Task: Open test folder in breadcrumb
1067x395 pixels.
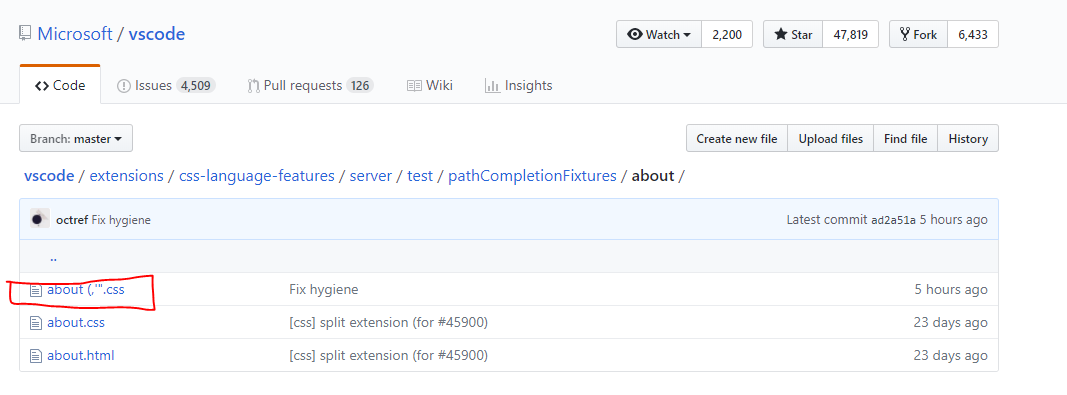Action: pos(420,176)
